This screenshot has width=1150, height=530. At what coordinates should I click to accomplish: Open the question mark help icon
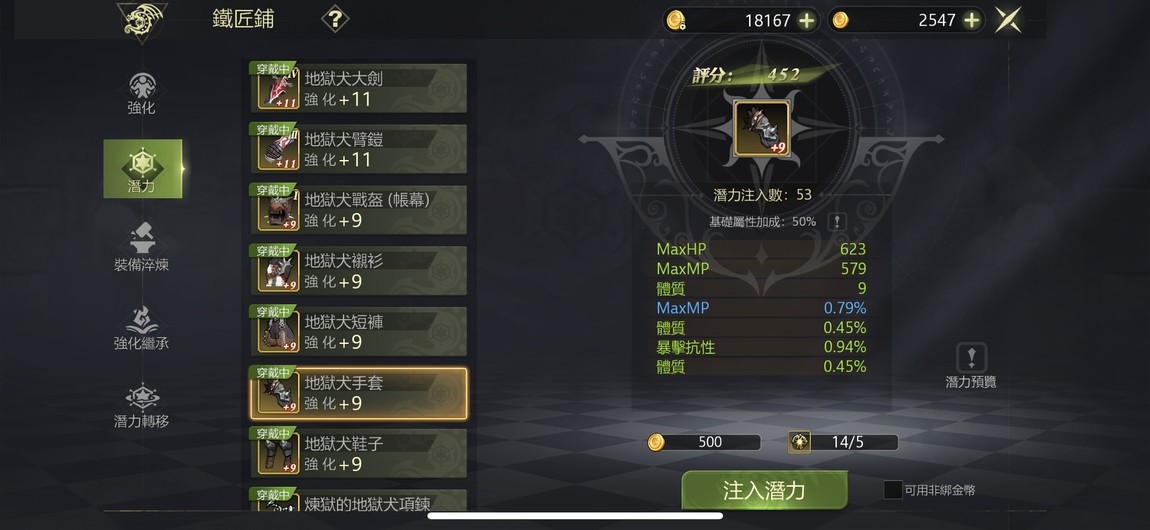pos(334,19)
